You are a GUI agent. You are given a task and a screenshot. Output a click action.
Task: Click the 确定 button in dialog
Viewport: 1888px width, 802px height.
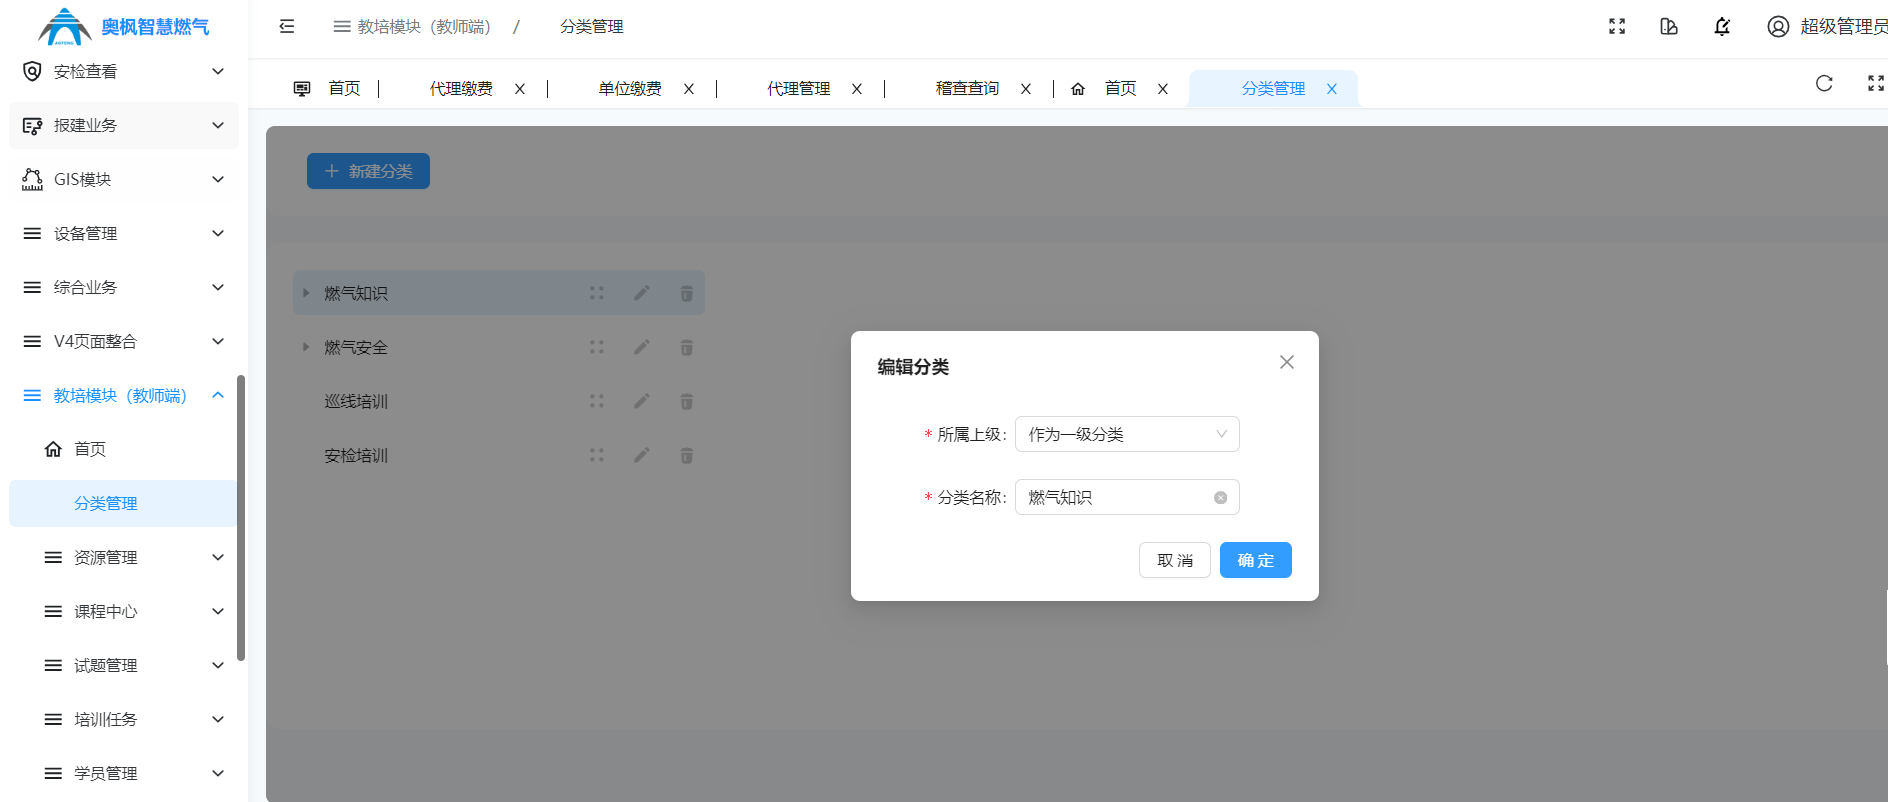click(x=1256, y=560)
